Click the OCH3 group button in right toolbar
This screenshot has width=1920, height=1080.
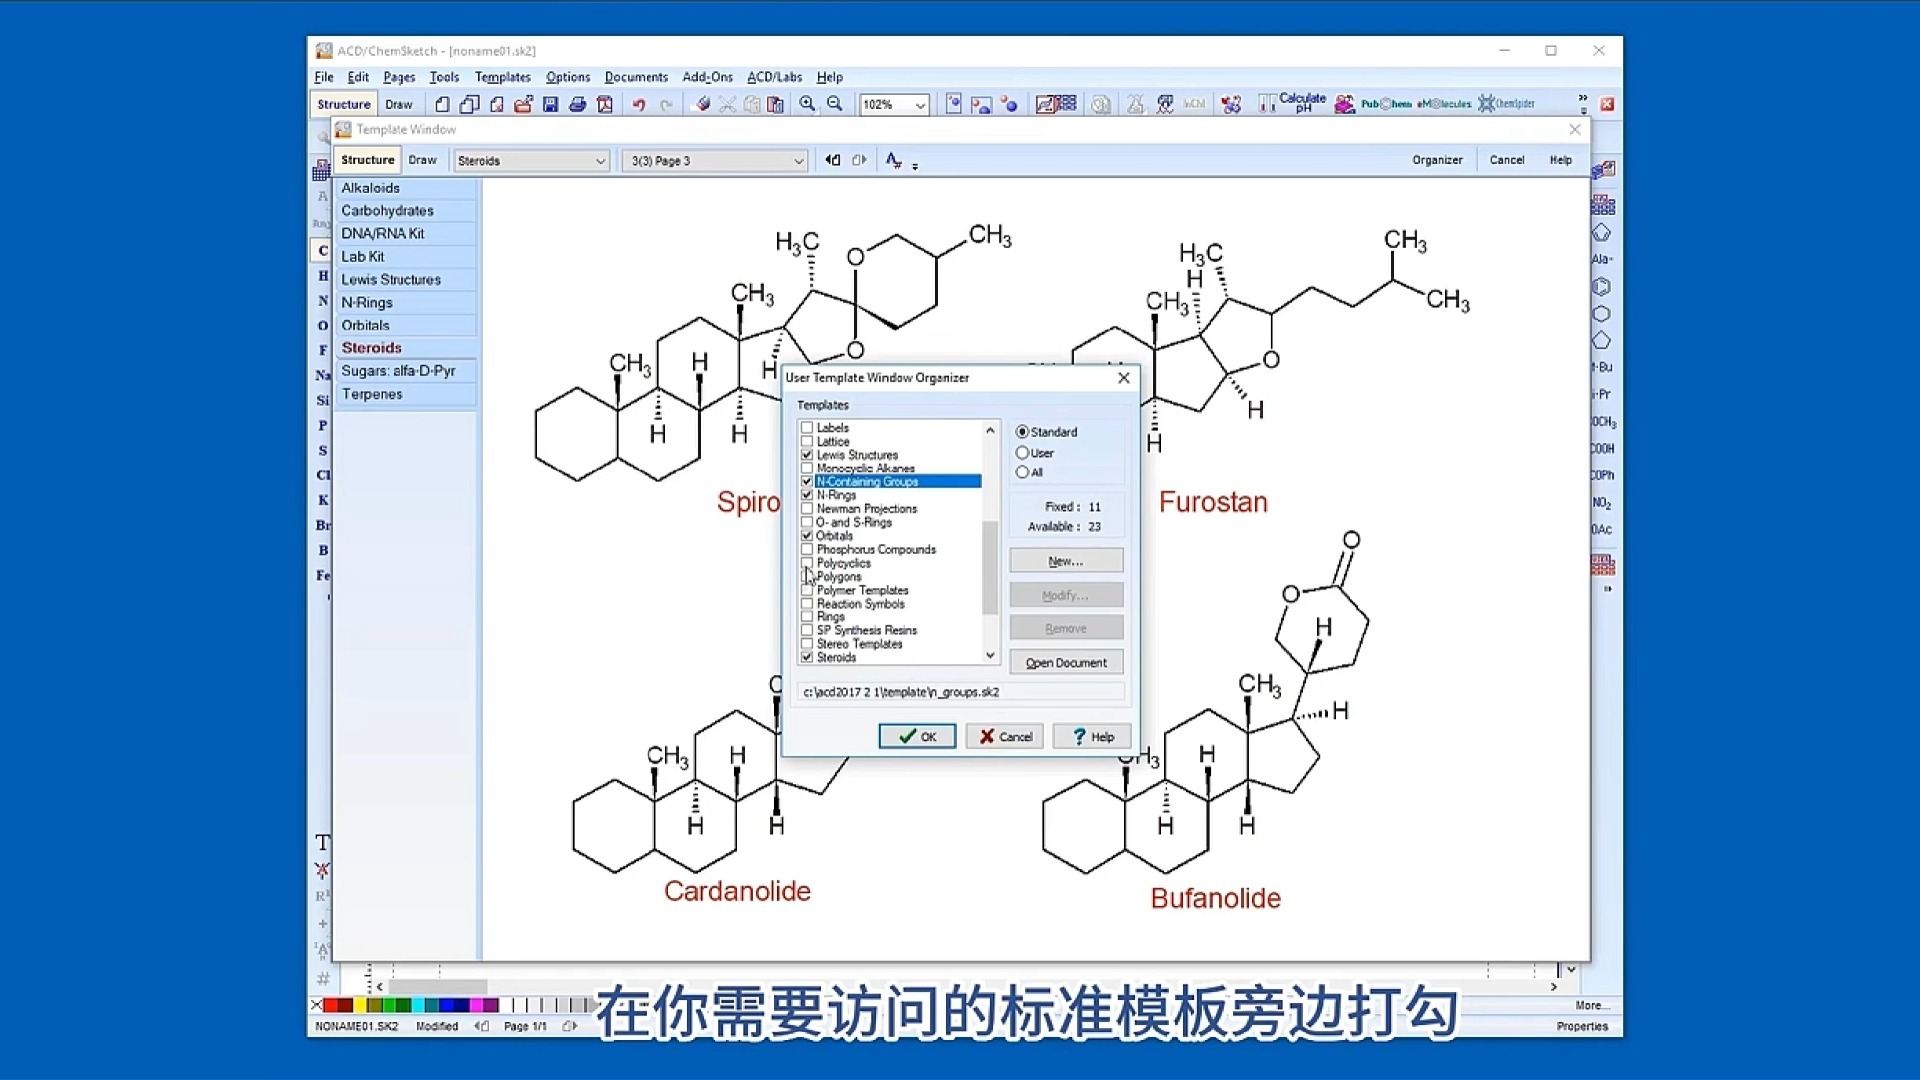pyautogui.click(x=1603, y=422)
